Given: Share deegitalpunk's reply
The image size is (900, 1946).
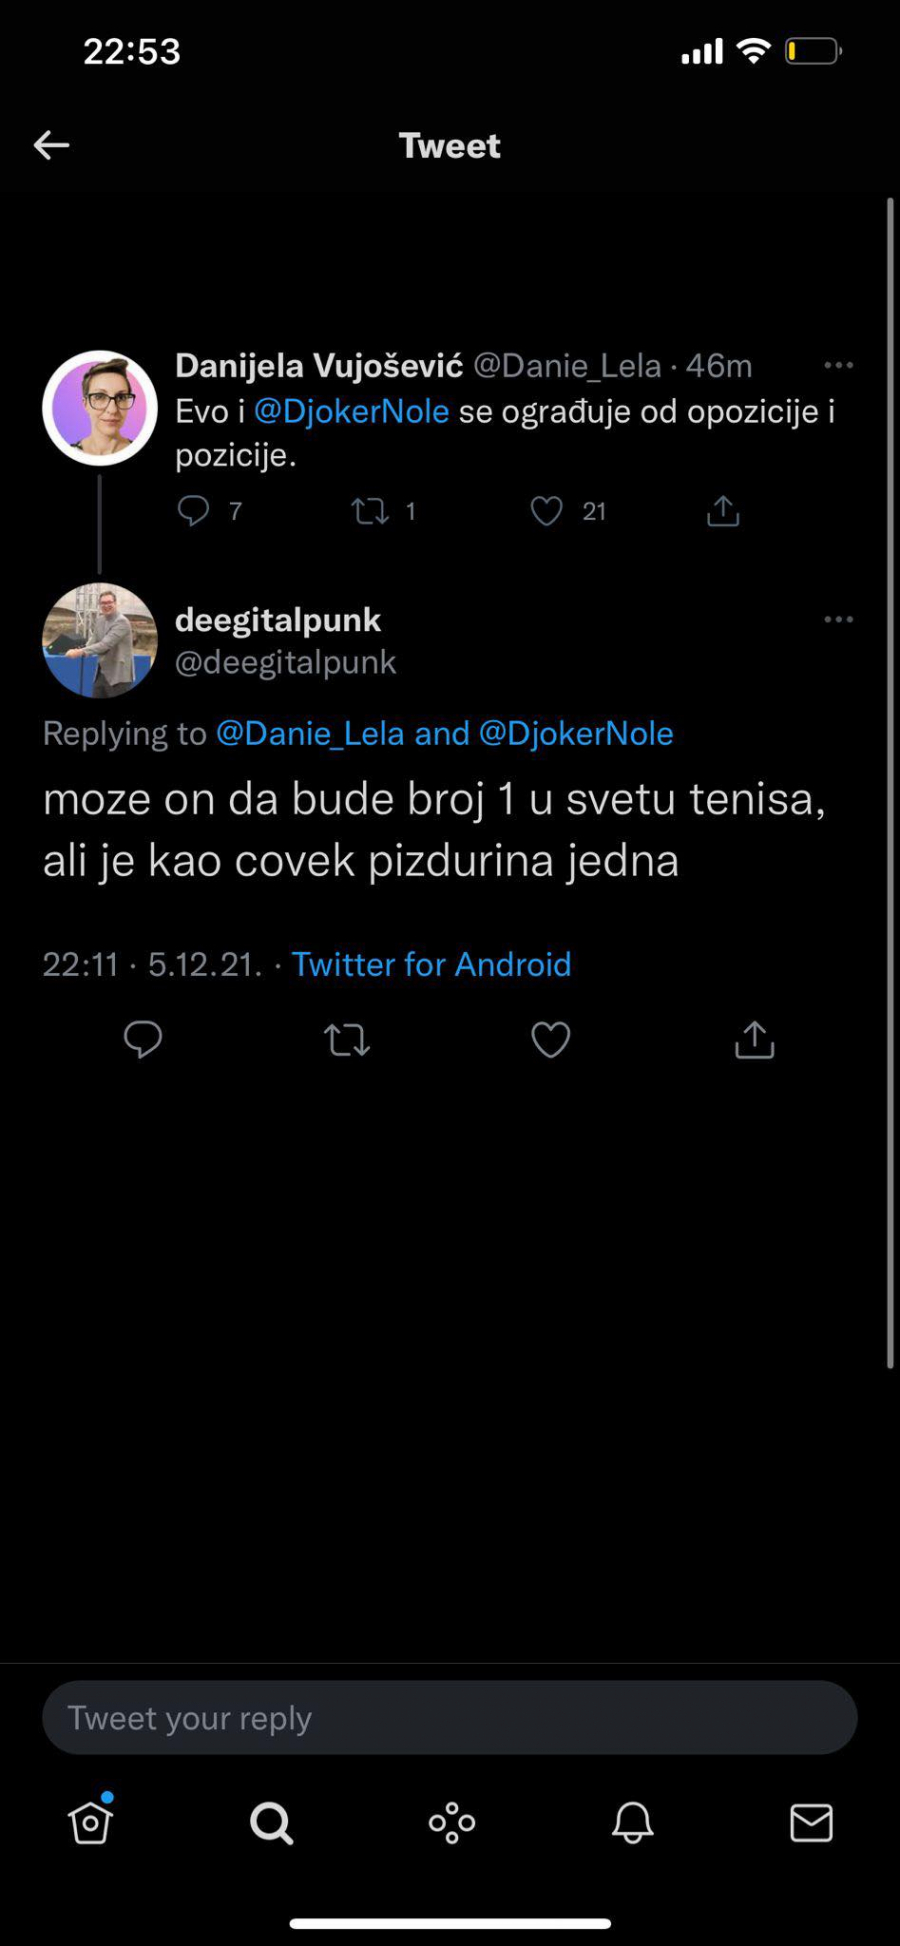Looking at the screenshot, I should [x=755, y=1040].
